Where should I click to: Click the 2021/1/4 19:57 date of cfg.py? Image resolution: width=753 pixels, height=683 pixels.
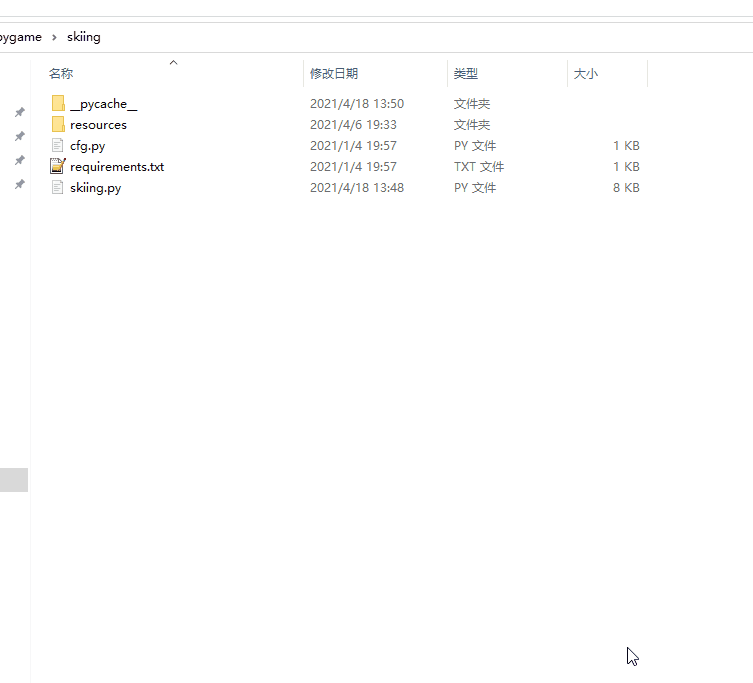pyautogui.click(x=353, y=146)
